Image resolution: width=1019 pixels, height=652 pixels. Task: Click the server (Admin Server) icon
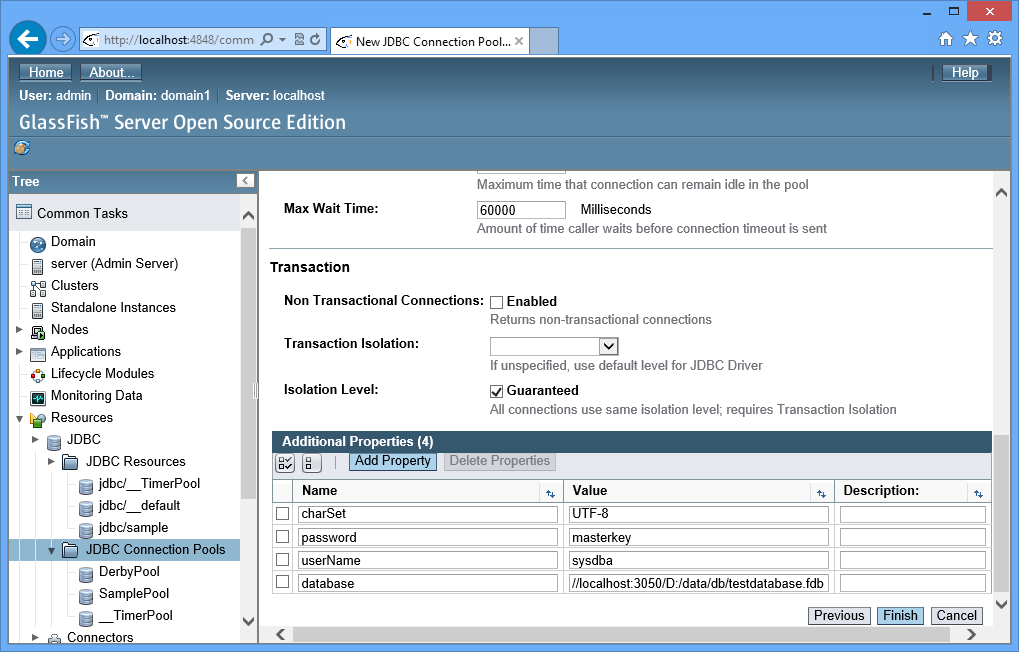point(38,267)
